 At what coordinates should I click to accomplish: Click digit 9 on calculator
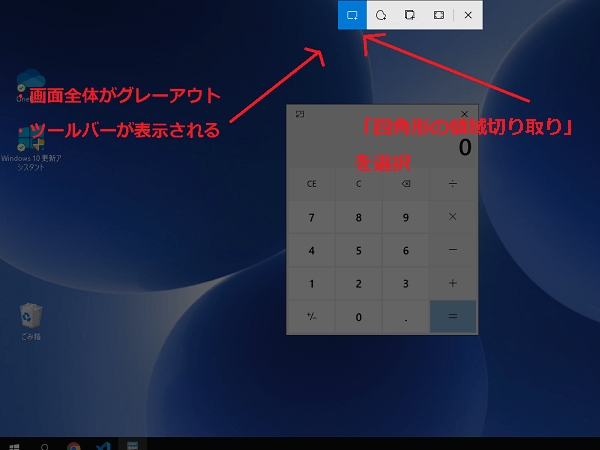coord(406,217)
